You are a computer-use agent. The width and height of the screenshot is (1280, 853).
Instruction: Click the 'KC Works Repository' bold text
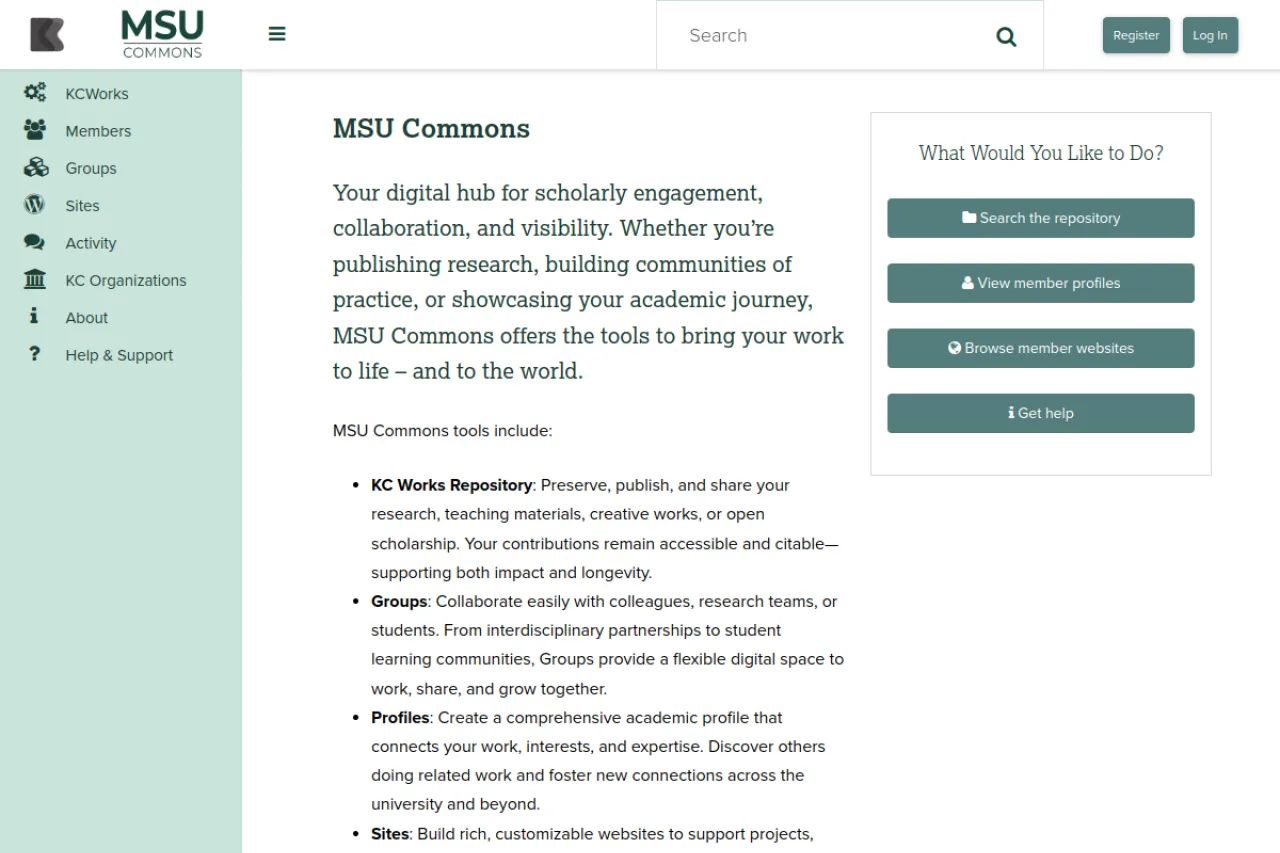[451, 485]
